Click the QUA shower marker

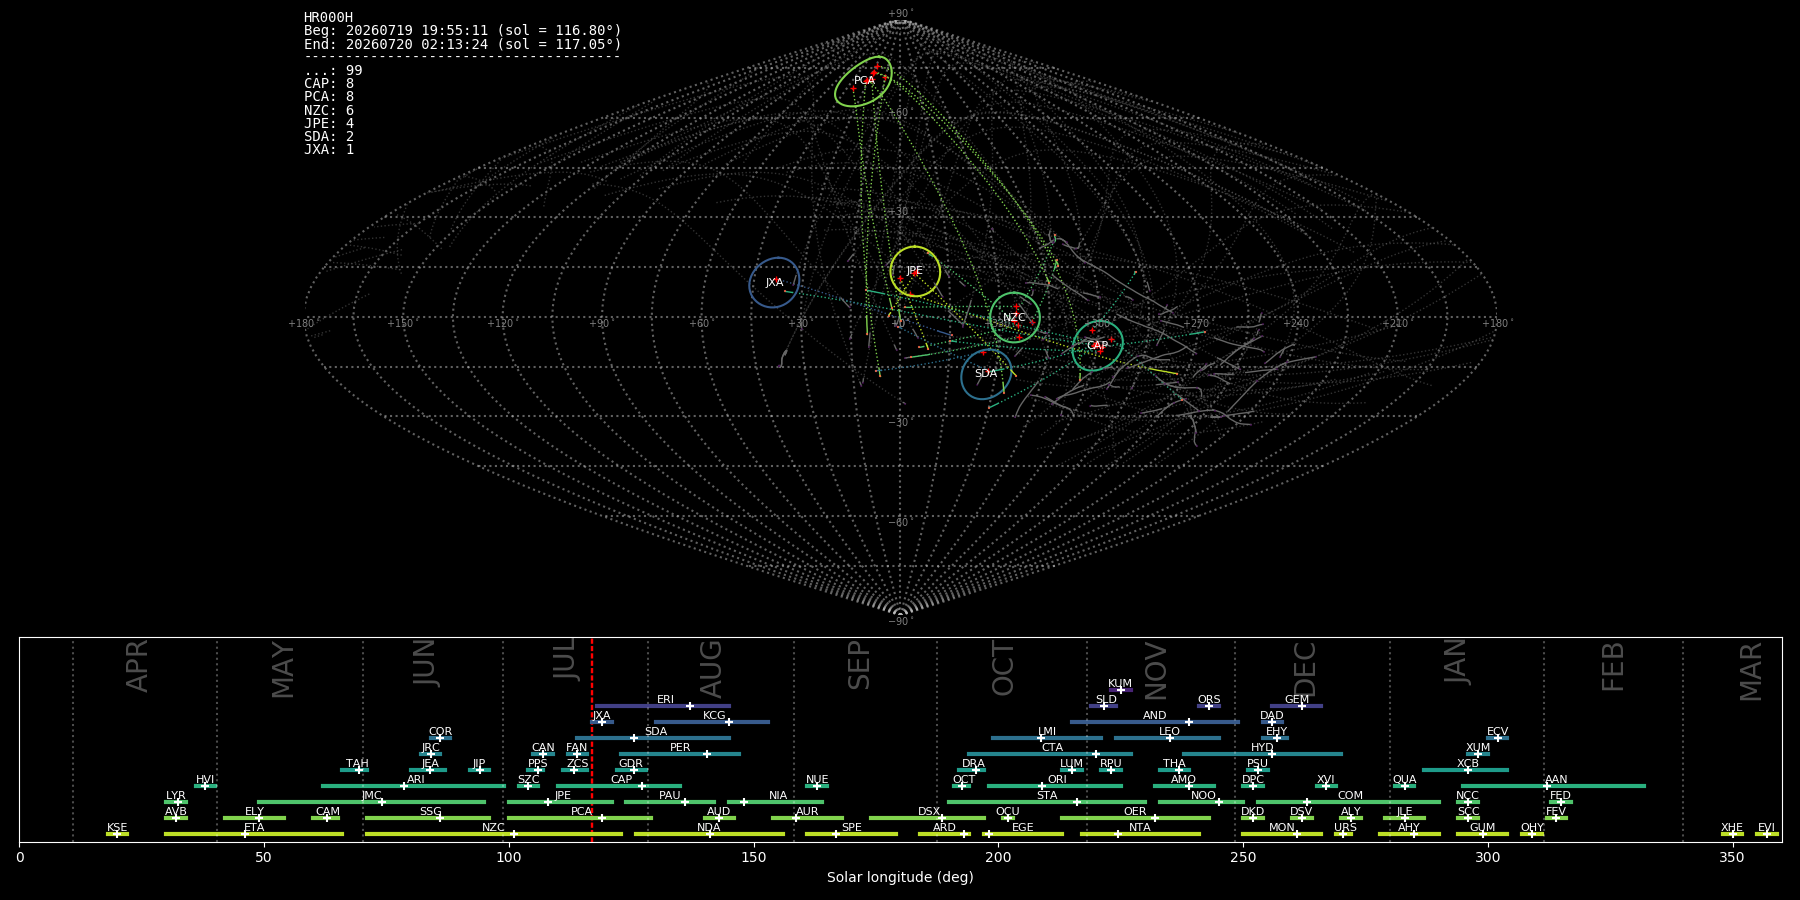tap(1405, 786)
